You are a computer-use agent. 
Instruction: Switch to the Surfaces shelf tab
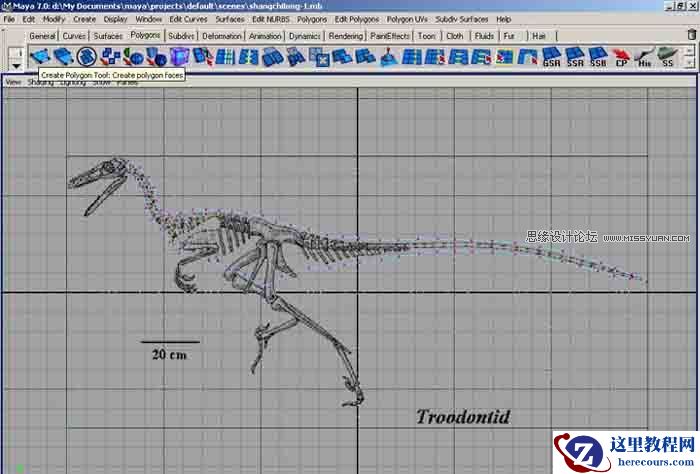pyautogui.click(x=108, y=36)
